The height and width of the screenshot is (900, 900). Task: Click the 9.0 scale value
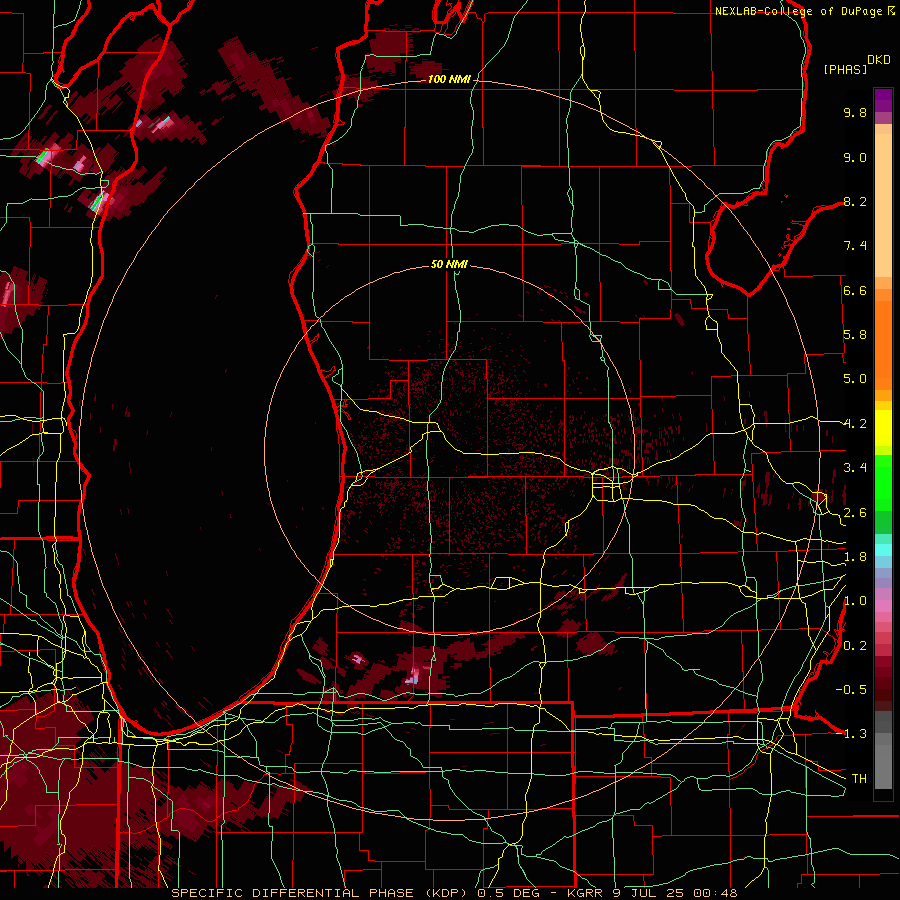coord(855,157)
